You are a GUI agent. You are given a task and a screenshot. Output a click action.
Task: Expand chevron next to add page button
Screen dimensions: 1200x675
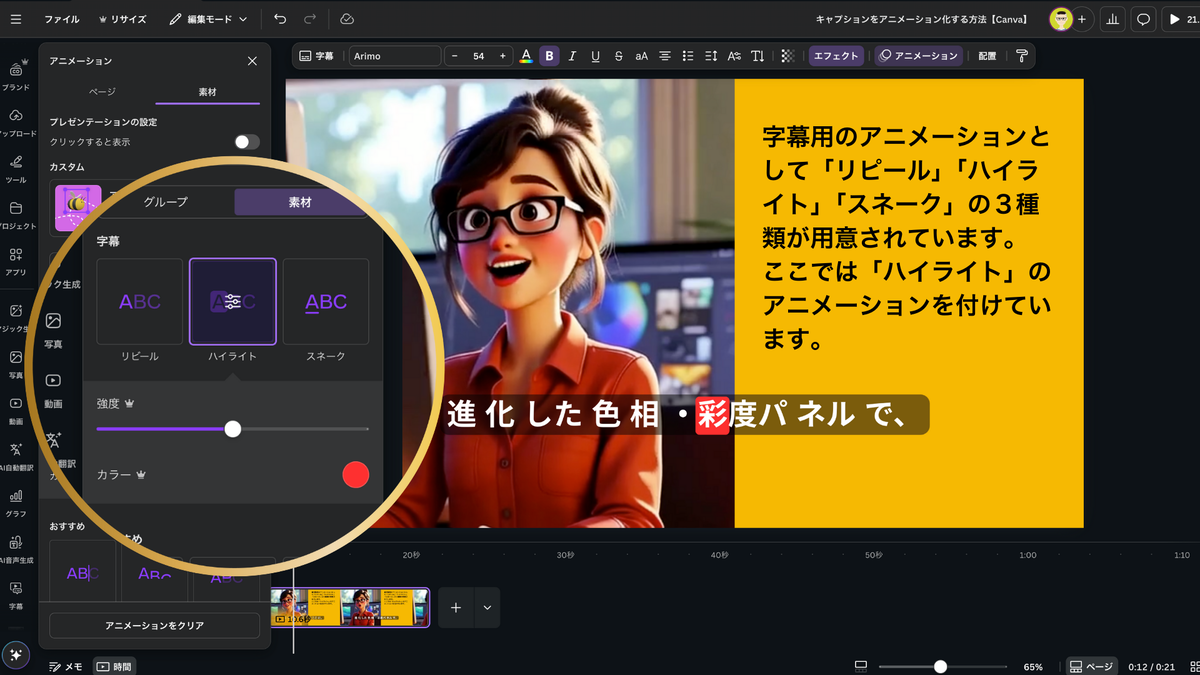(487, 607)
